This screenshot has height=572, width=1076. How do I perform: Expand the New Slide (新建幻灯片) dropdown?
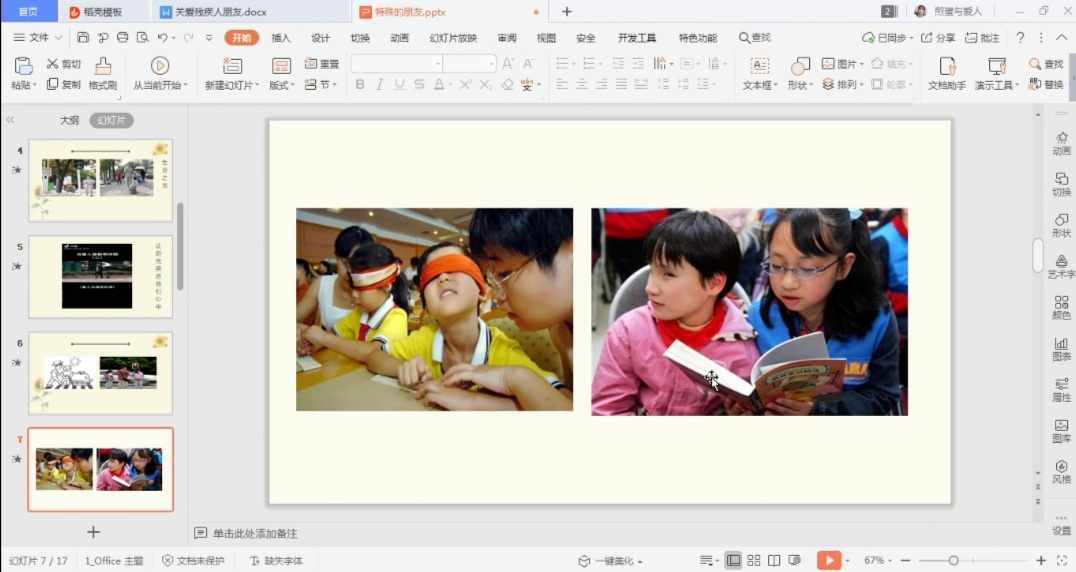coord(232,86)
